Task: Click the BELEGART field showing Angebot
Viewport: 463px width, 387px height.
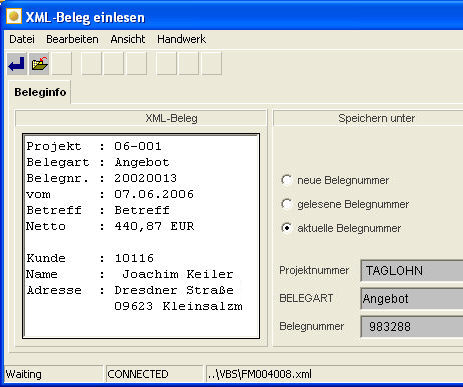Action: point(412,298)
